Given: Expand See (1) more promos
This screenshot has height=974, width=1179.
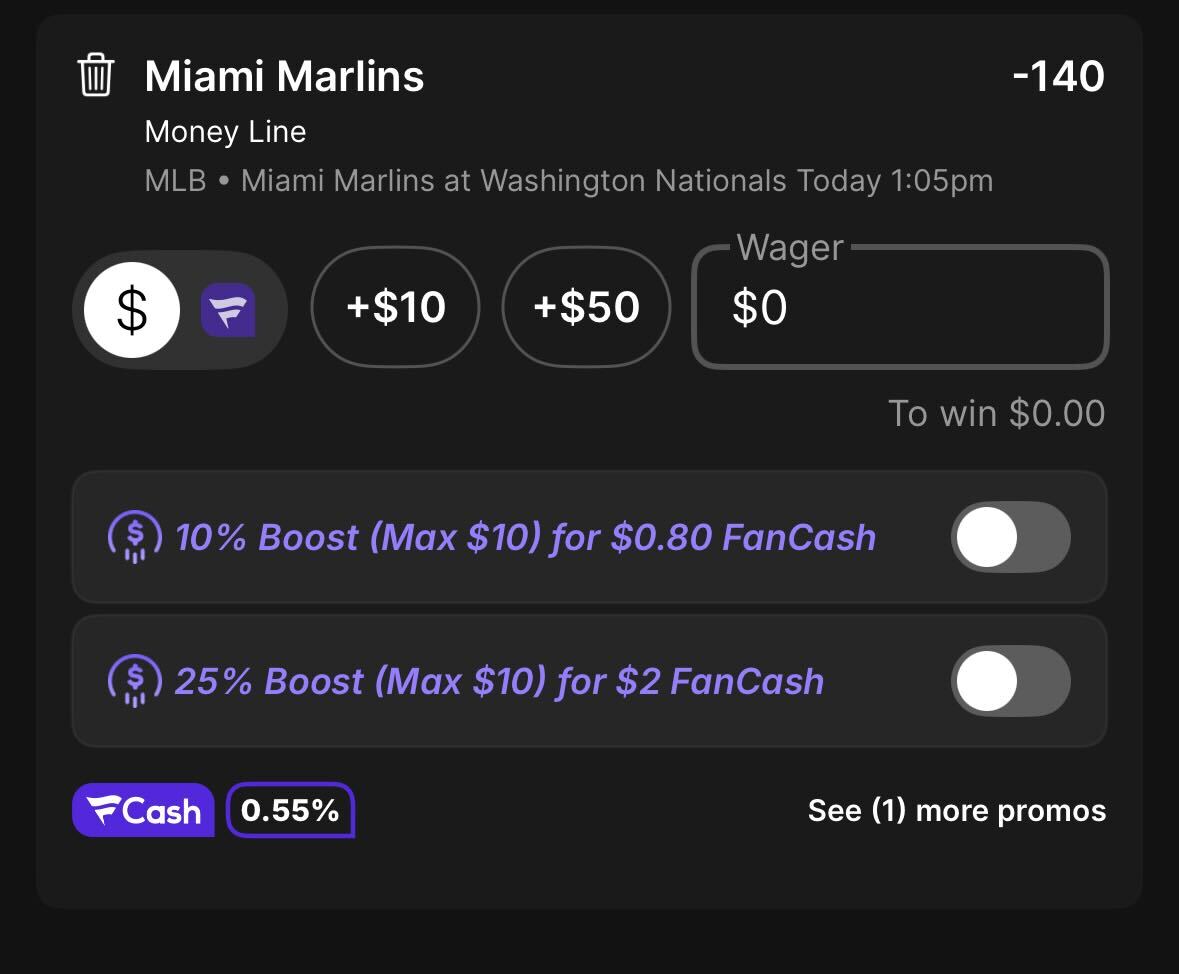Looking at the screenshot, I should 956,811.
